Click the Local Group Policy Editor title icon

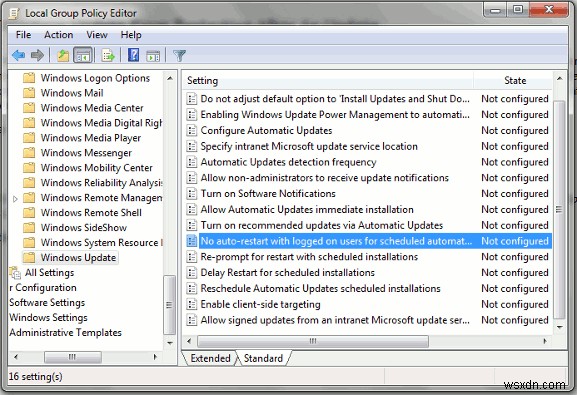click(x=14, y=13)
